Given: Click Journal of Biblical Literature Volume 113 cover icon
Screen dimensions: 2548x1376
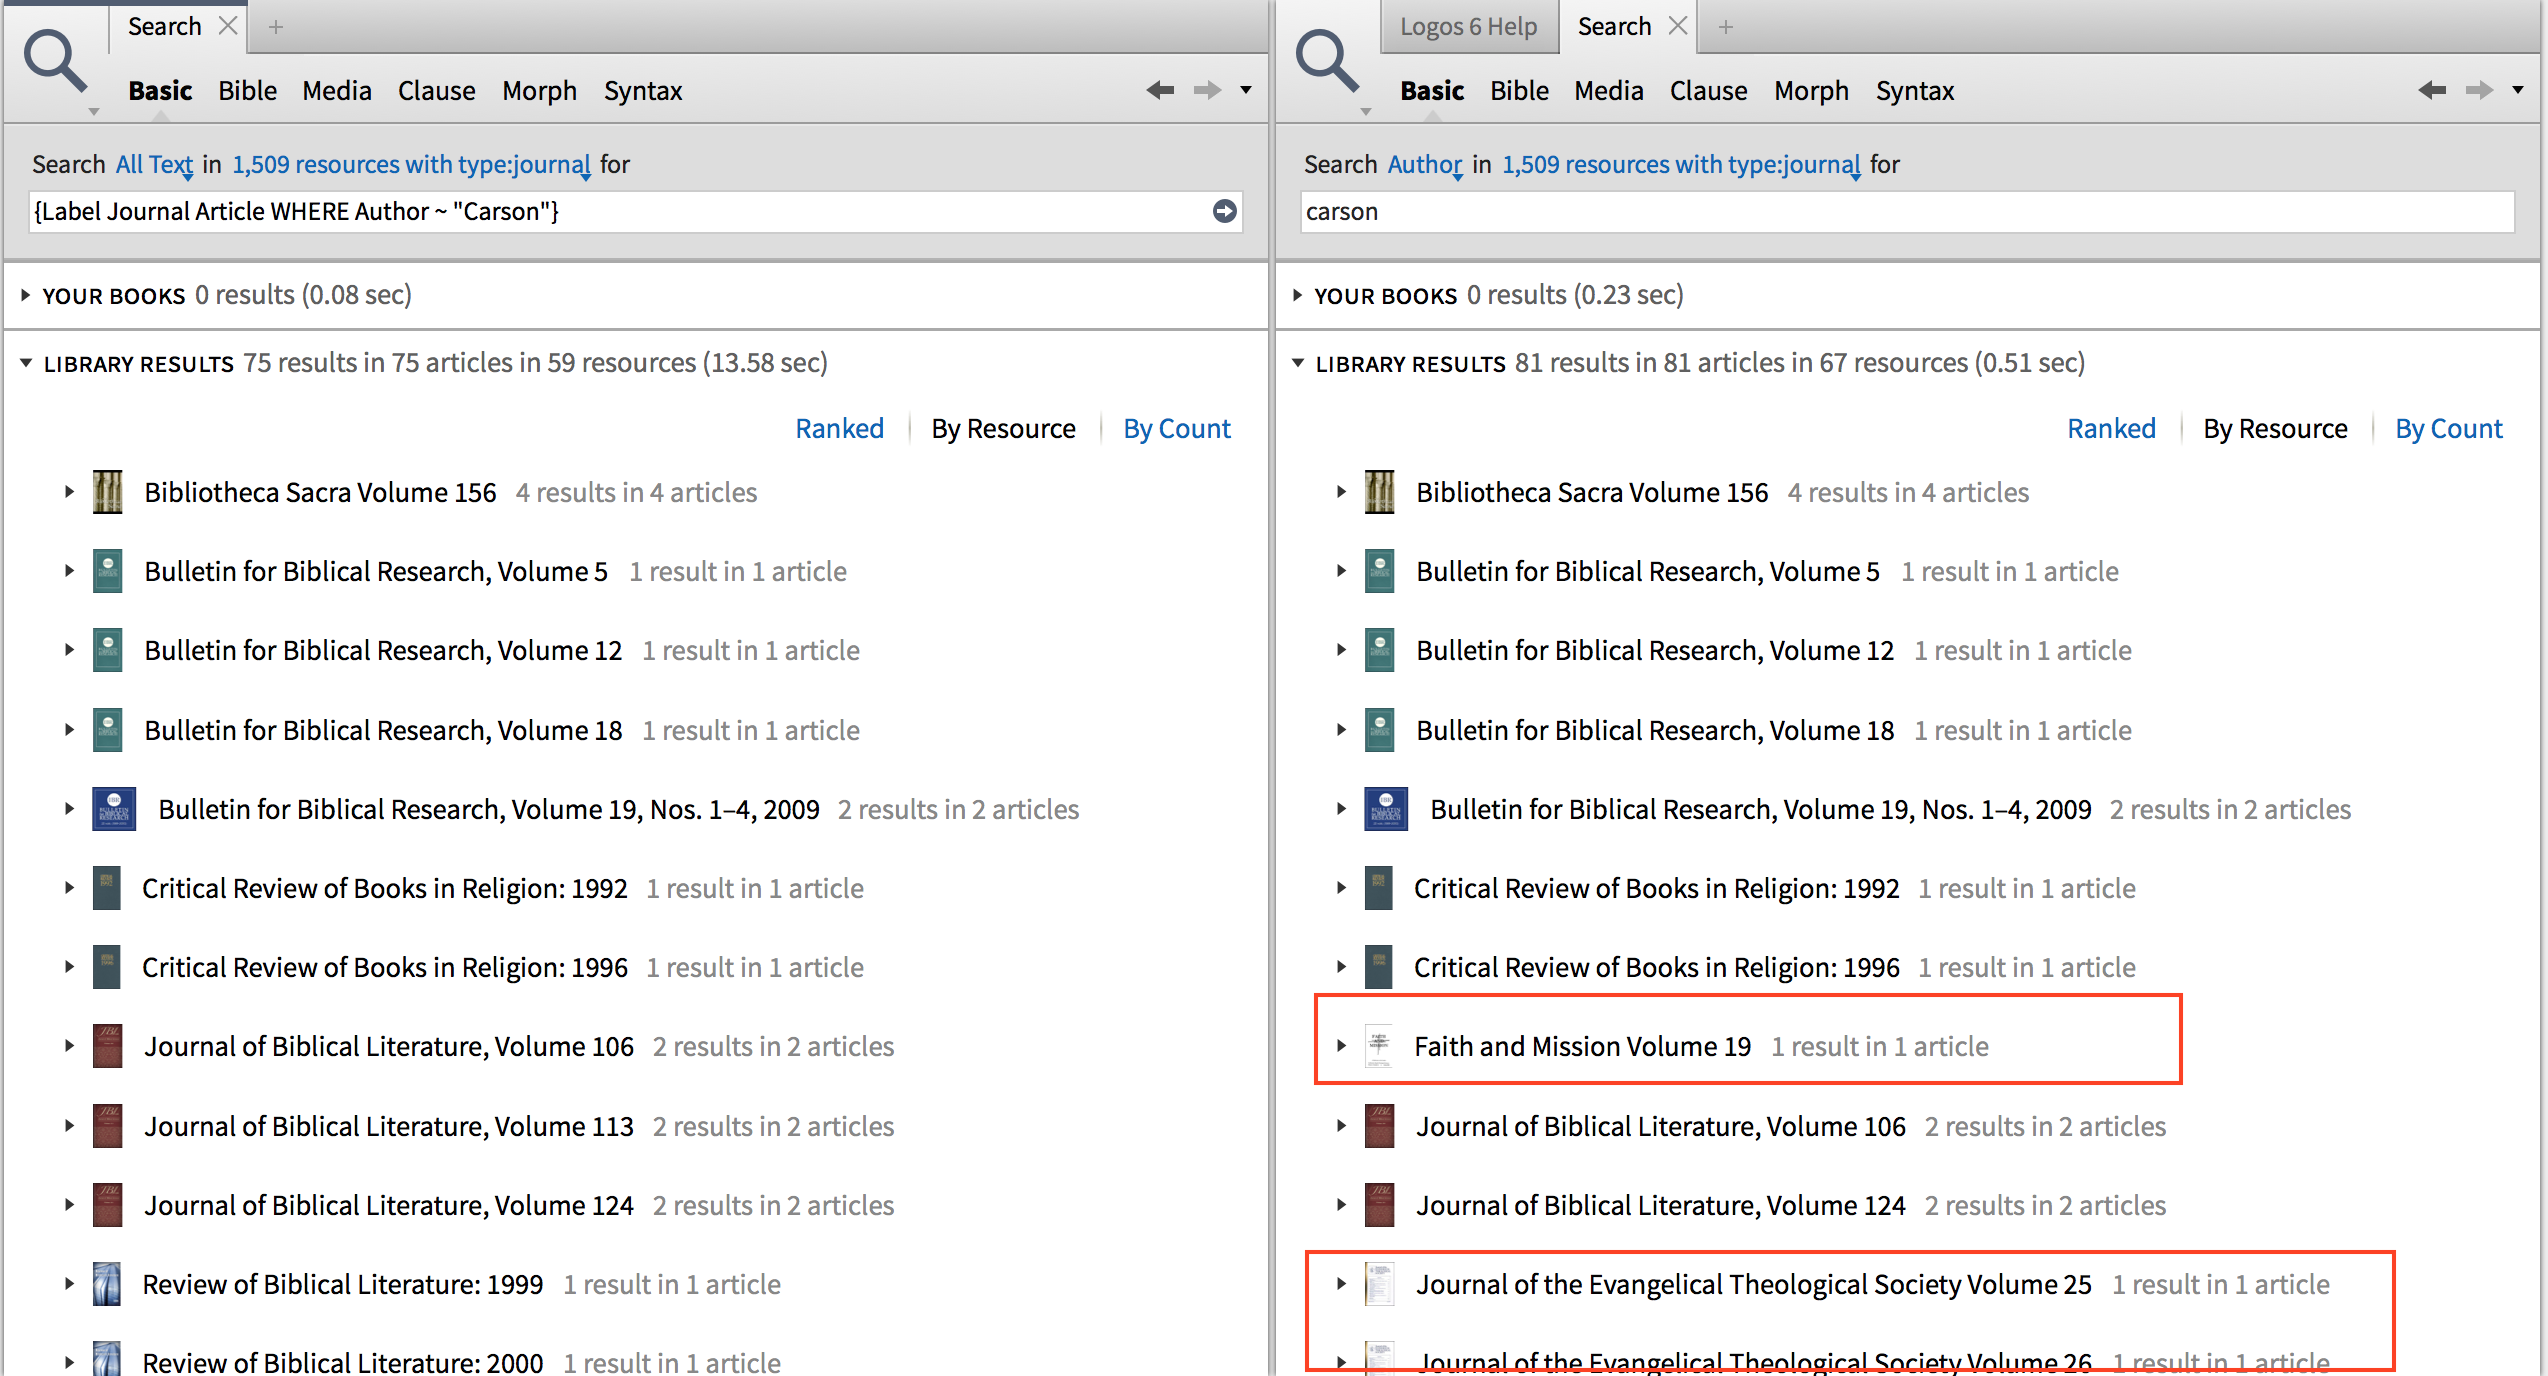Looking at the screenshot, I should 107,1126.
